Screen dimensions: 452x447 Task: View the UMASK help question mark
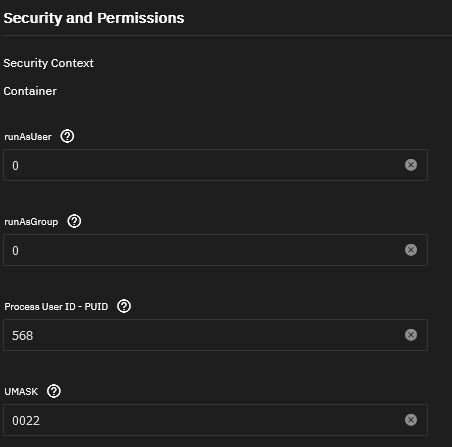tap(54, 391)
